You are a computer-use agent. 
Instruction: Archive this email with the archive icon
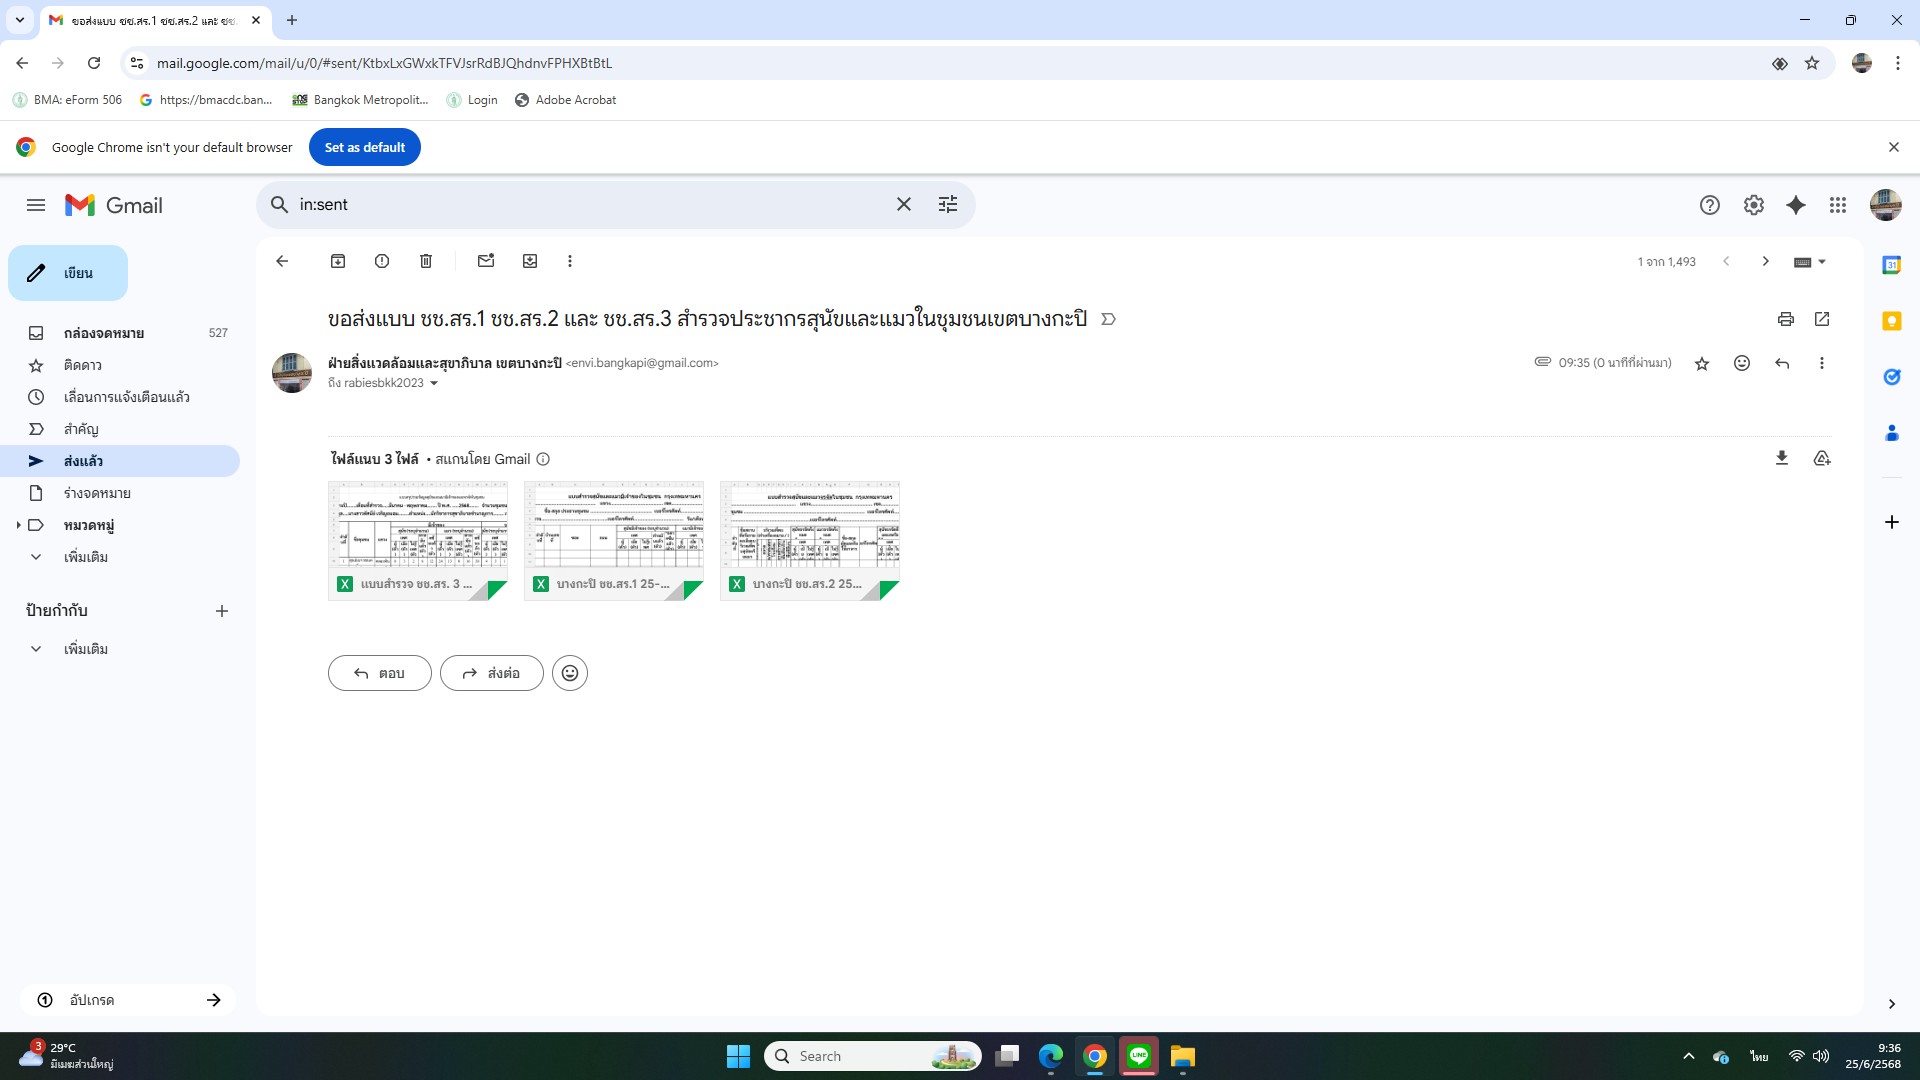click(x=338, y=261)
